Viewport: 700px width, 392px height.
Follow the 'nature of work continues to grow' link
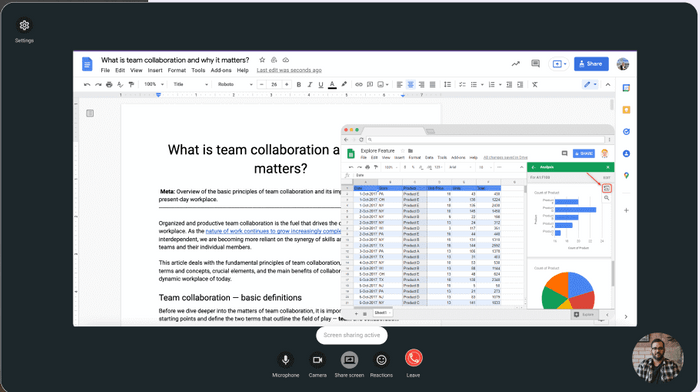[273, 231]
